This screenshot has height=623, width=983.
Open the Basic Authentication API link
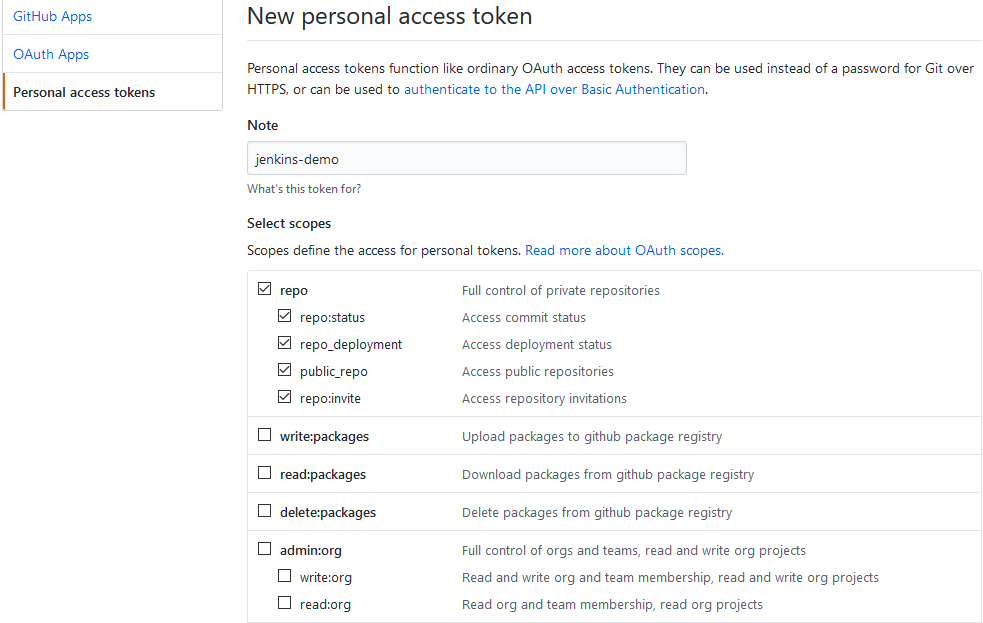click(x=554, y=89)
